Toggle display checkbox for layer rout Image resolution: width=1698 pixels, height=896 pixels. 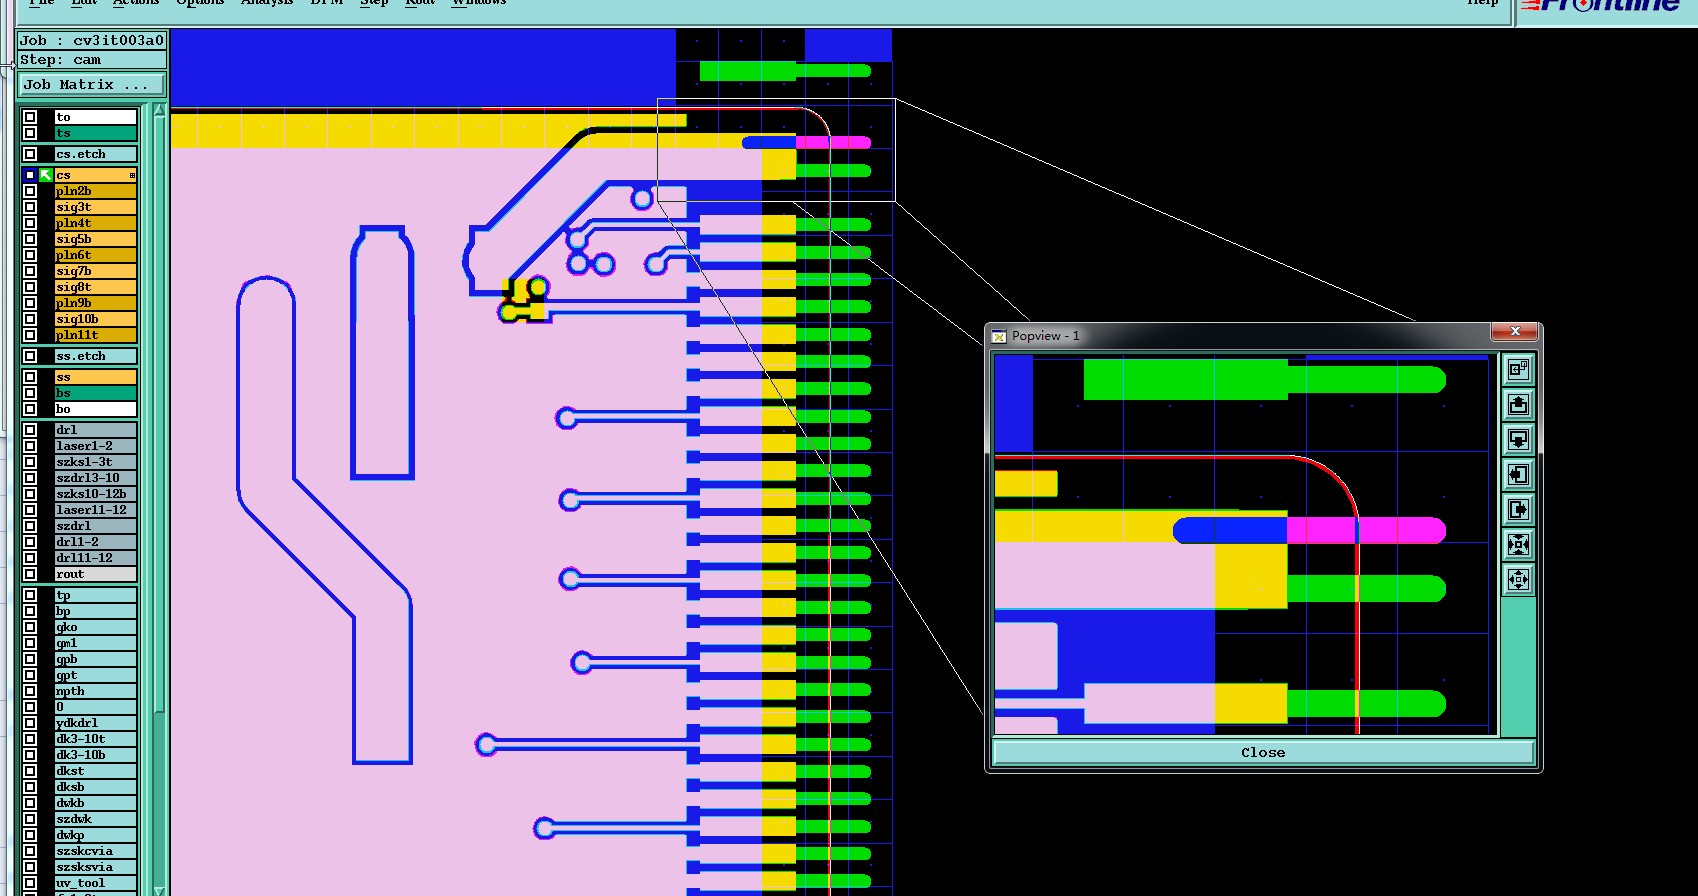(x=30, y=574)
